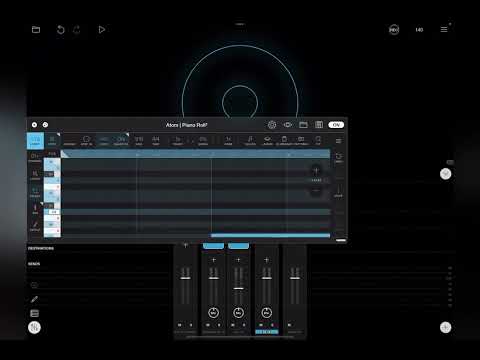Click the dimmed redo arrow in top bar
The image size is (480, 360).
77,30
